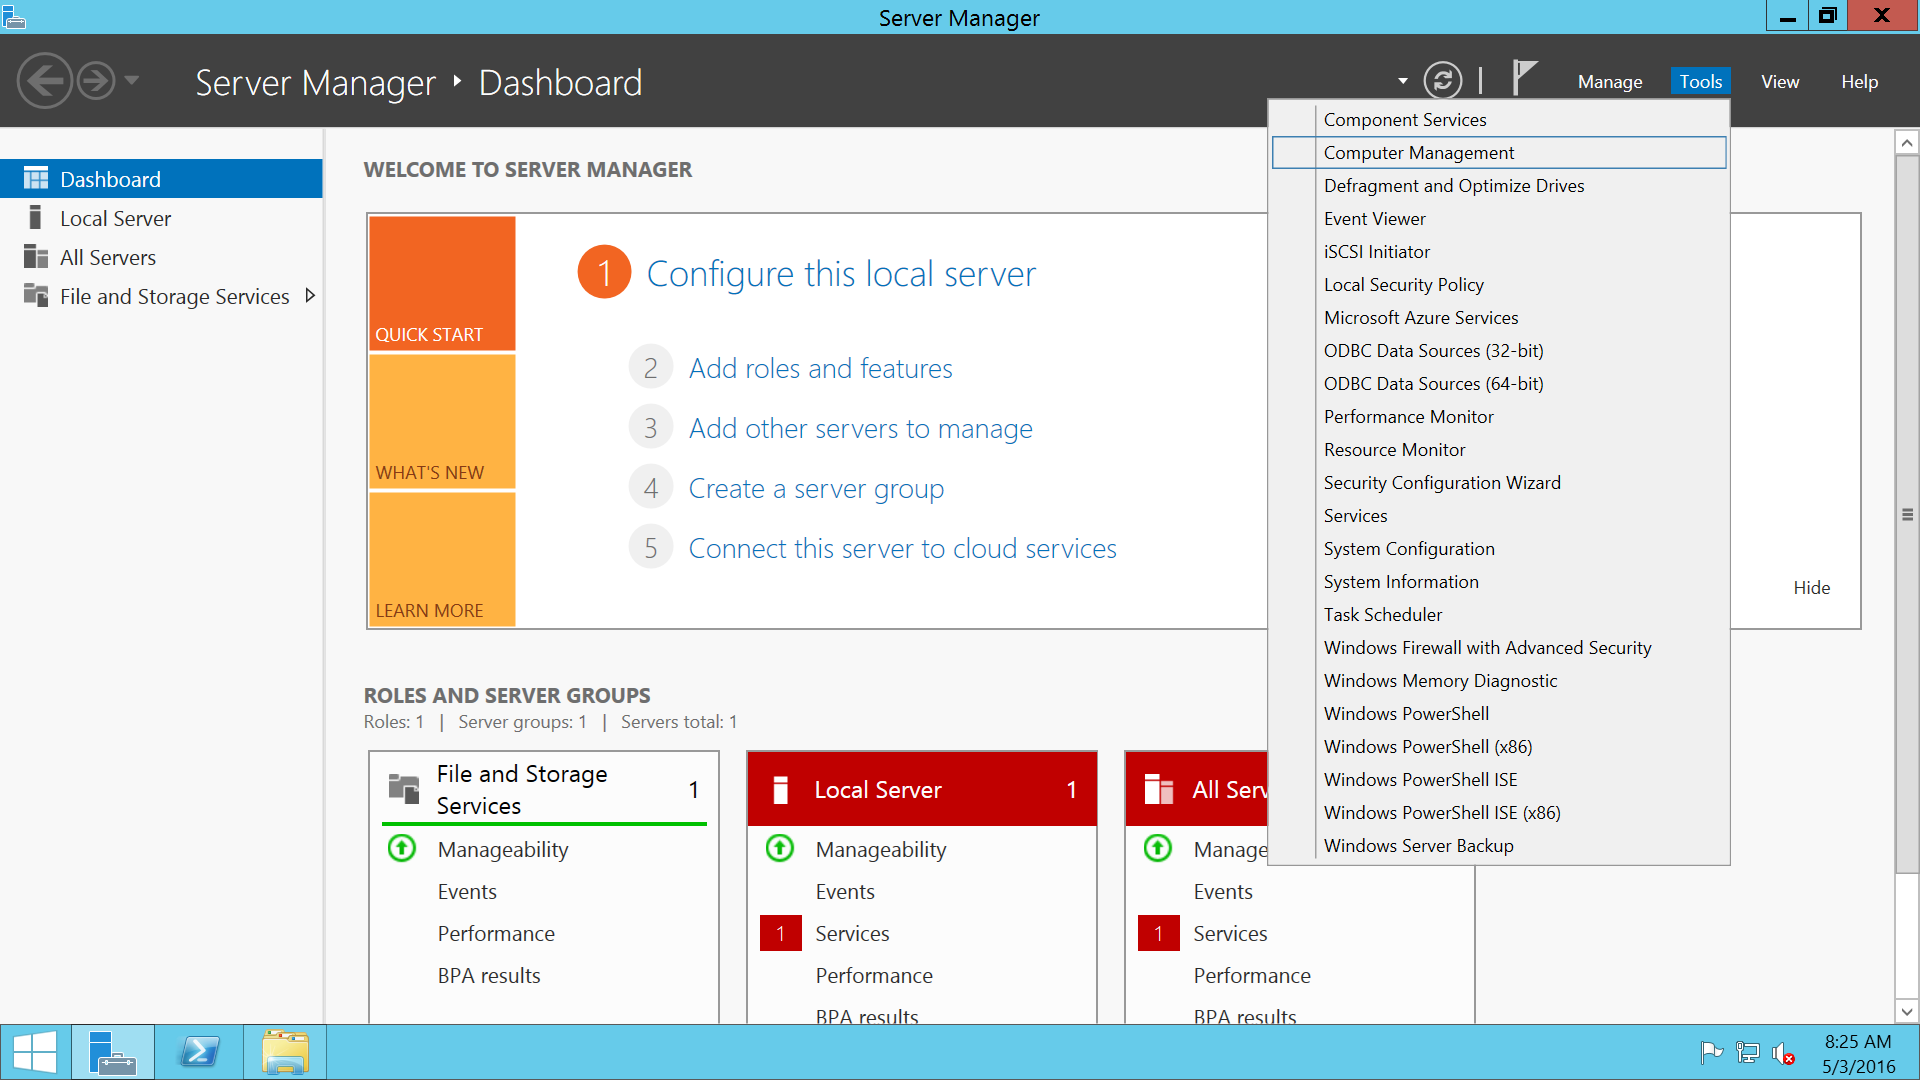The image size is (1920, 1080).
Task: Open the What's New tile
Action: coord(442,421)
